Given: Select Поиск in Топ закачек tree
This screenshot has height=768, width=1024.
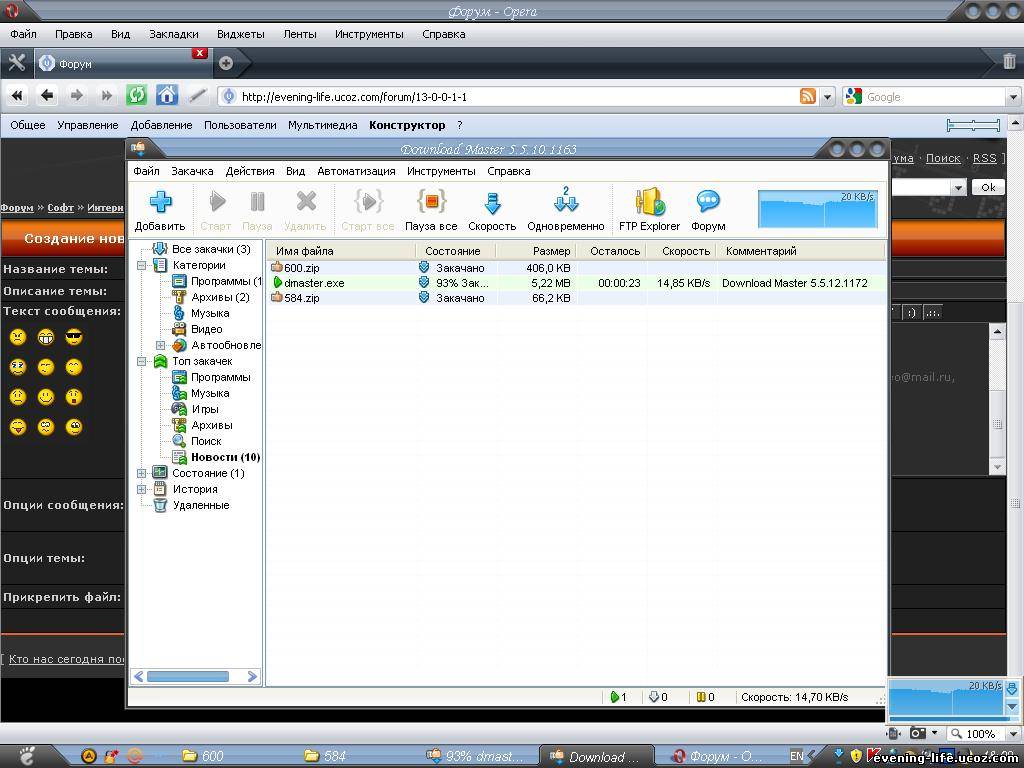Looking at the screenshot, I should tap(206, 441).
